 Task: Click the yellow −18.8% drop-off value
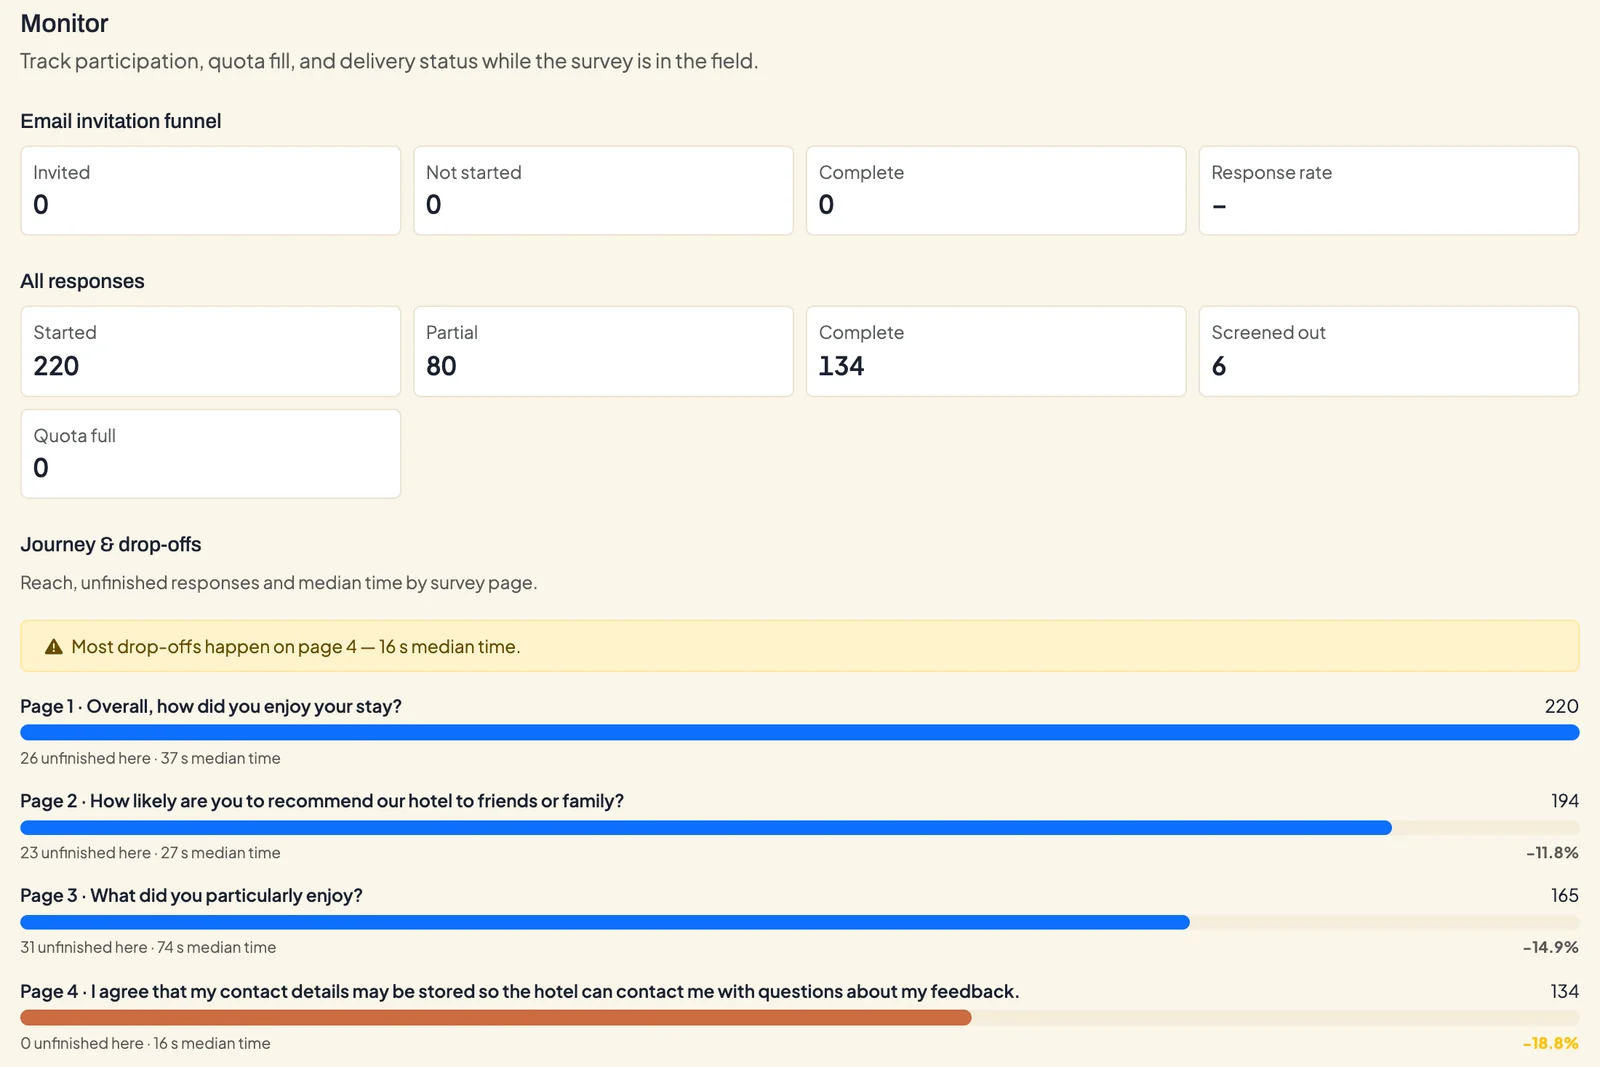point(1551,1044)
